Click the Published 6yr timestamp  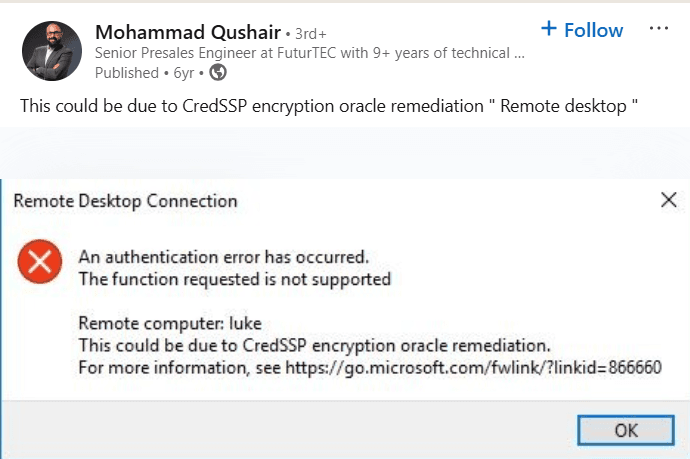[x=146, y=72]
